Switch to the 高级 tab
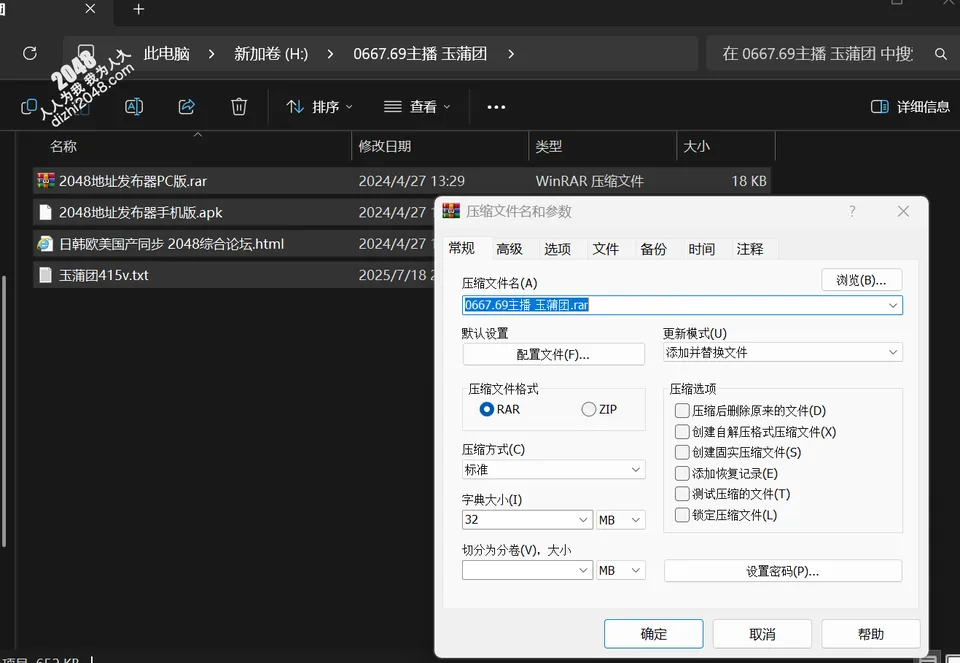The width and height of the screenshot is (960, 663). click(x=509, y=249)
